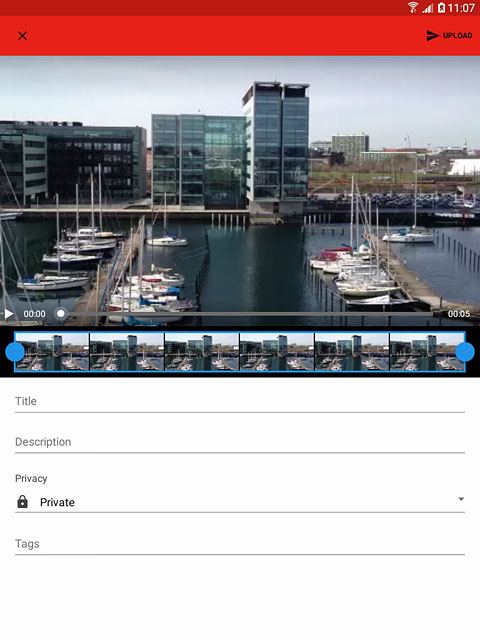
Task: Click the third filmstrip thumbnail
Action: coord(202,352)
